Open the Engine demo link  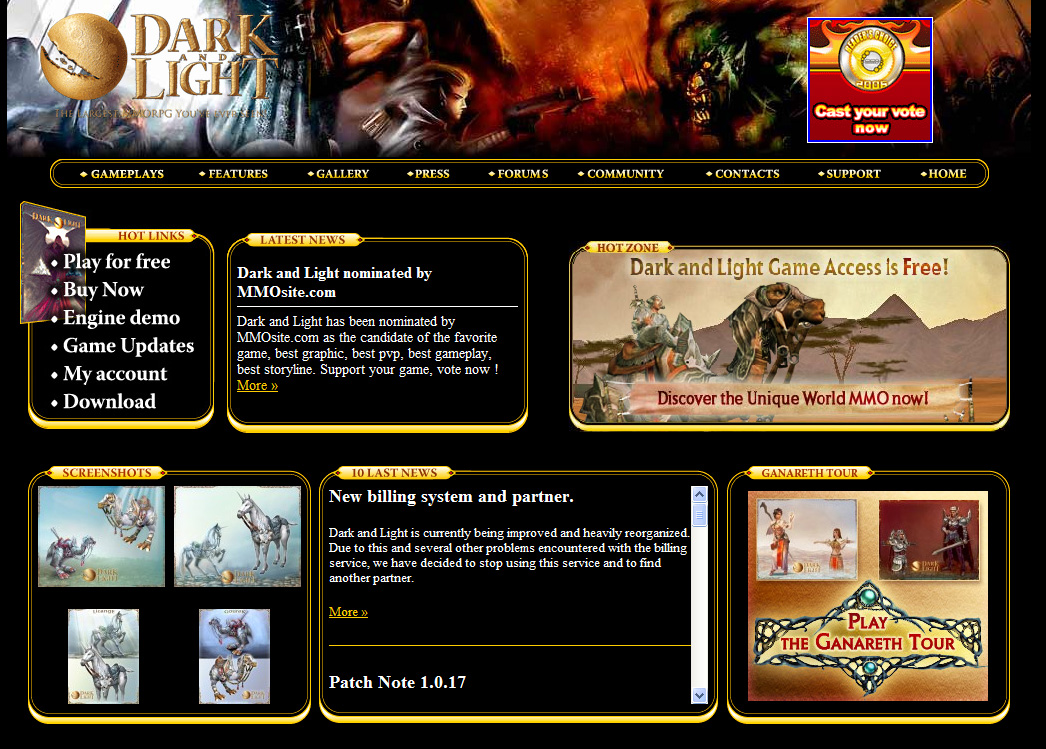[121, 318]
